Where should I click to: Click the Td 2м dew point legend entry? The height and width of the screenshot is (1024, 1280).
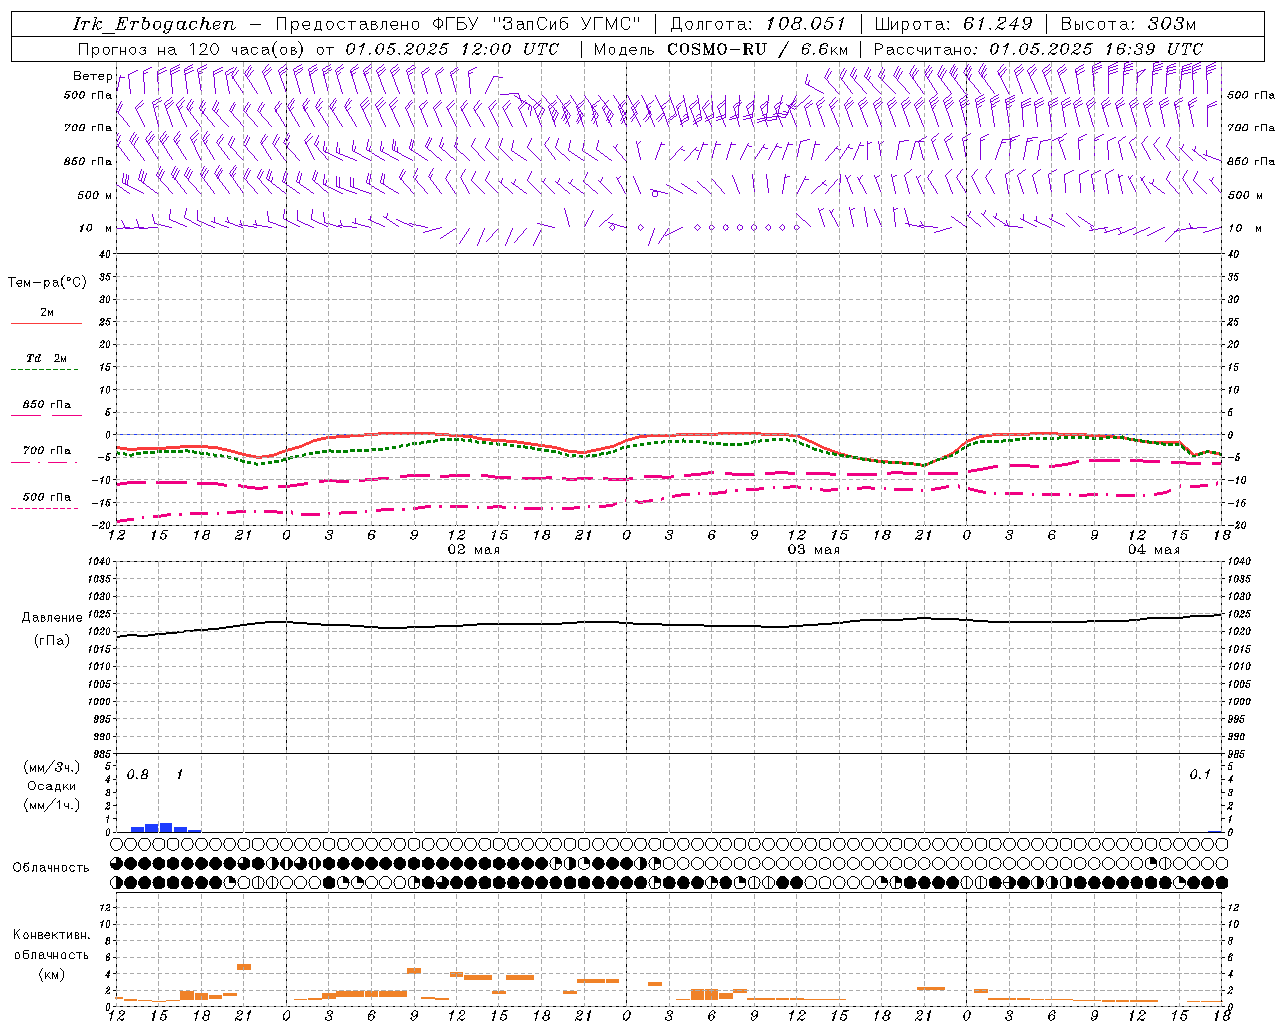[46, 358]
